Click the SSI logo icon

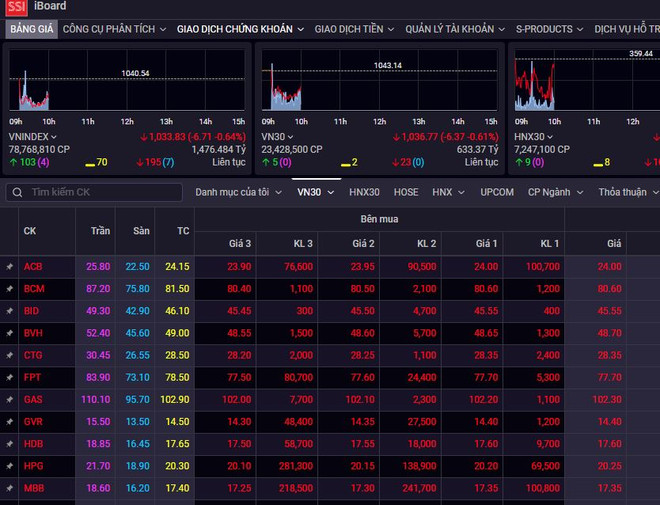pos(16,7)
